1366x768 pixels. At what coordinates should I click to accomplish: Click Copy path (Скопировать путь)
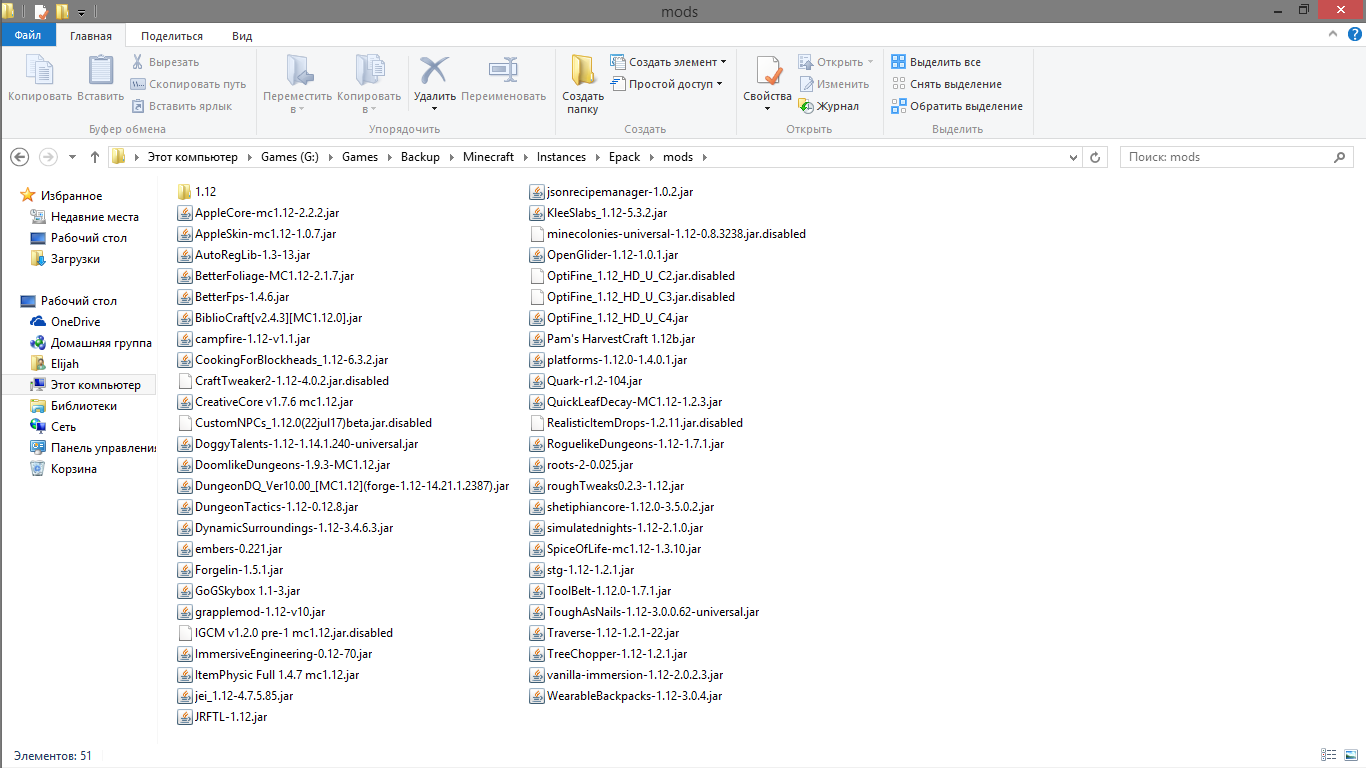(x=188, y=84)
